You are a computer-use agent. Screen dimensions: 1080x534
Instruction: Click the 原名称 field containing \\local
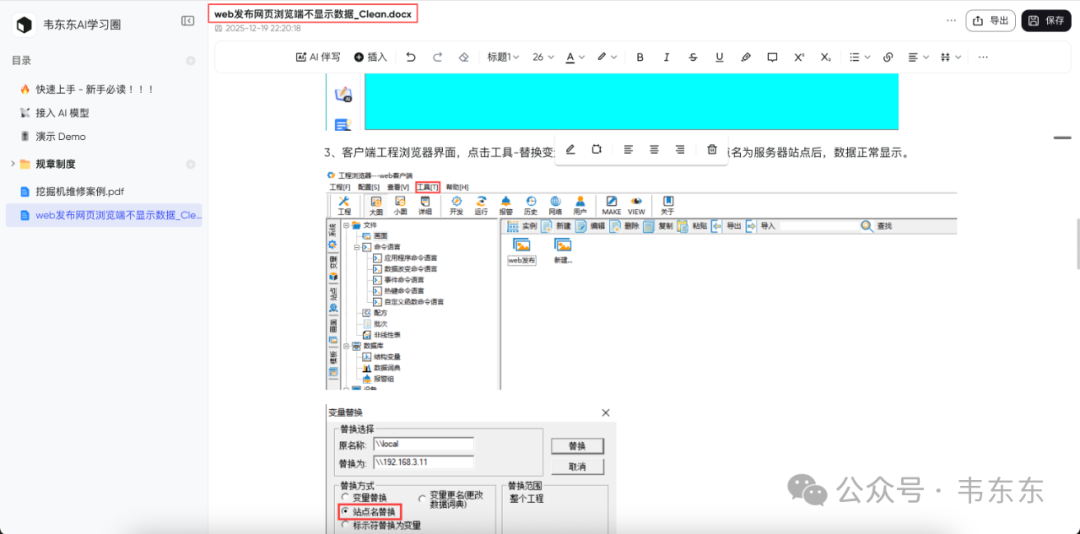[423, 443]
